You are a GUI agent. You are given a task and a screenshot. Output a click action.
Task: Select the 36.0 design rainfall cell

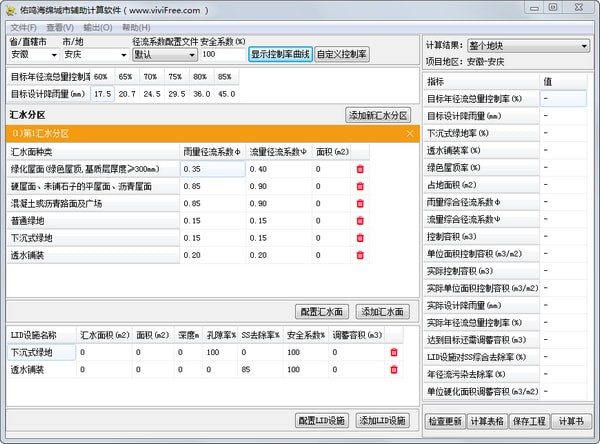point(202,94)
